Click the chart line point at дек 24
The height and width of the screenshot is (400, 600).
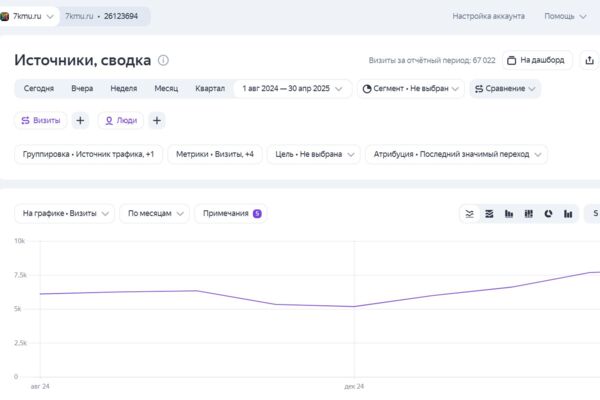click(354, 307)
